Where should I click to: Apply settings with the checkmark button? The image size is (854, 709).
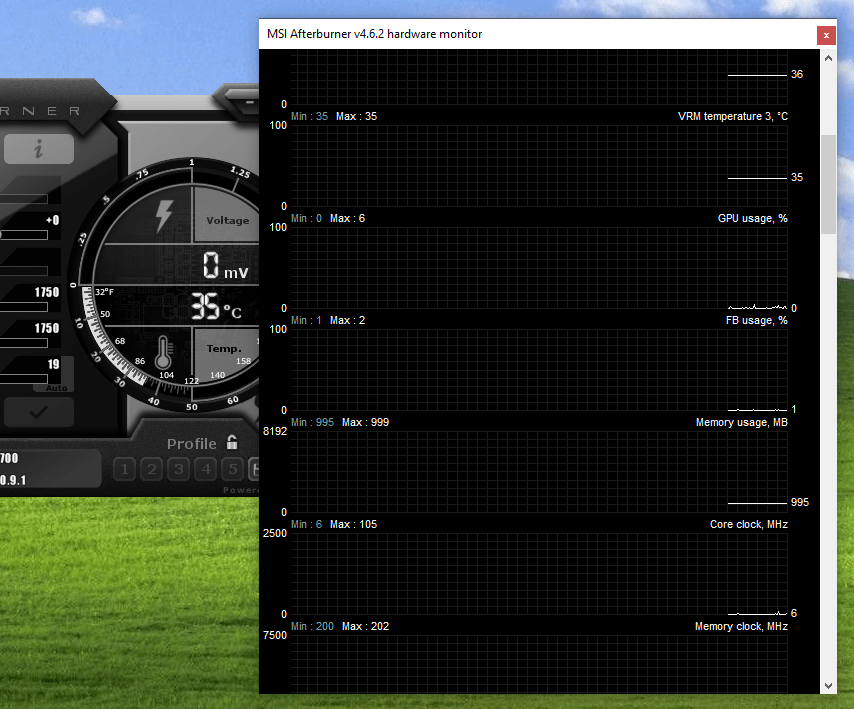click(x=39, y=412)
